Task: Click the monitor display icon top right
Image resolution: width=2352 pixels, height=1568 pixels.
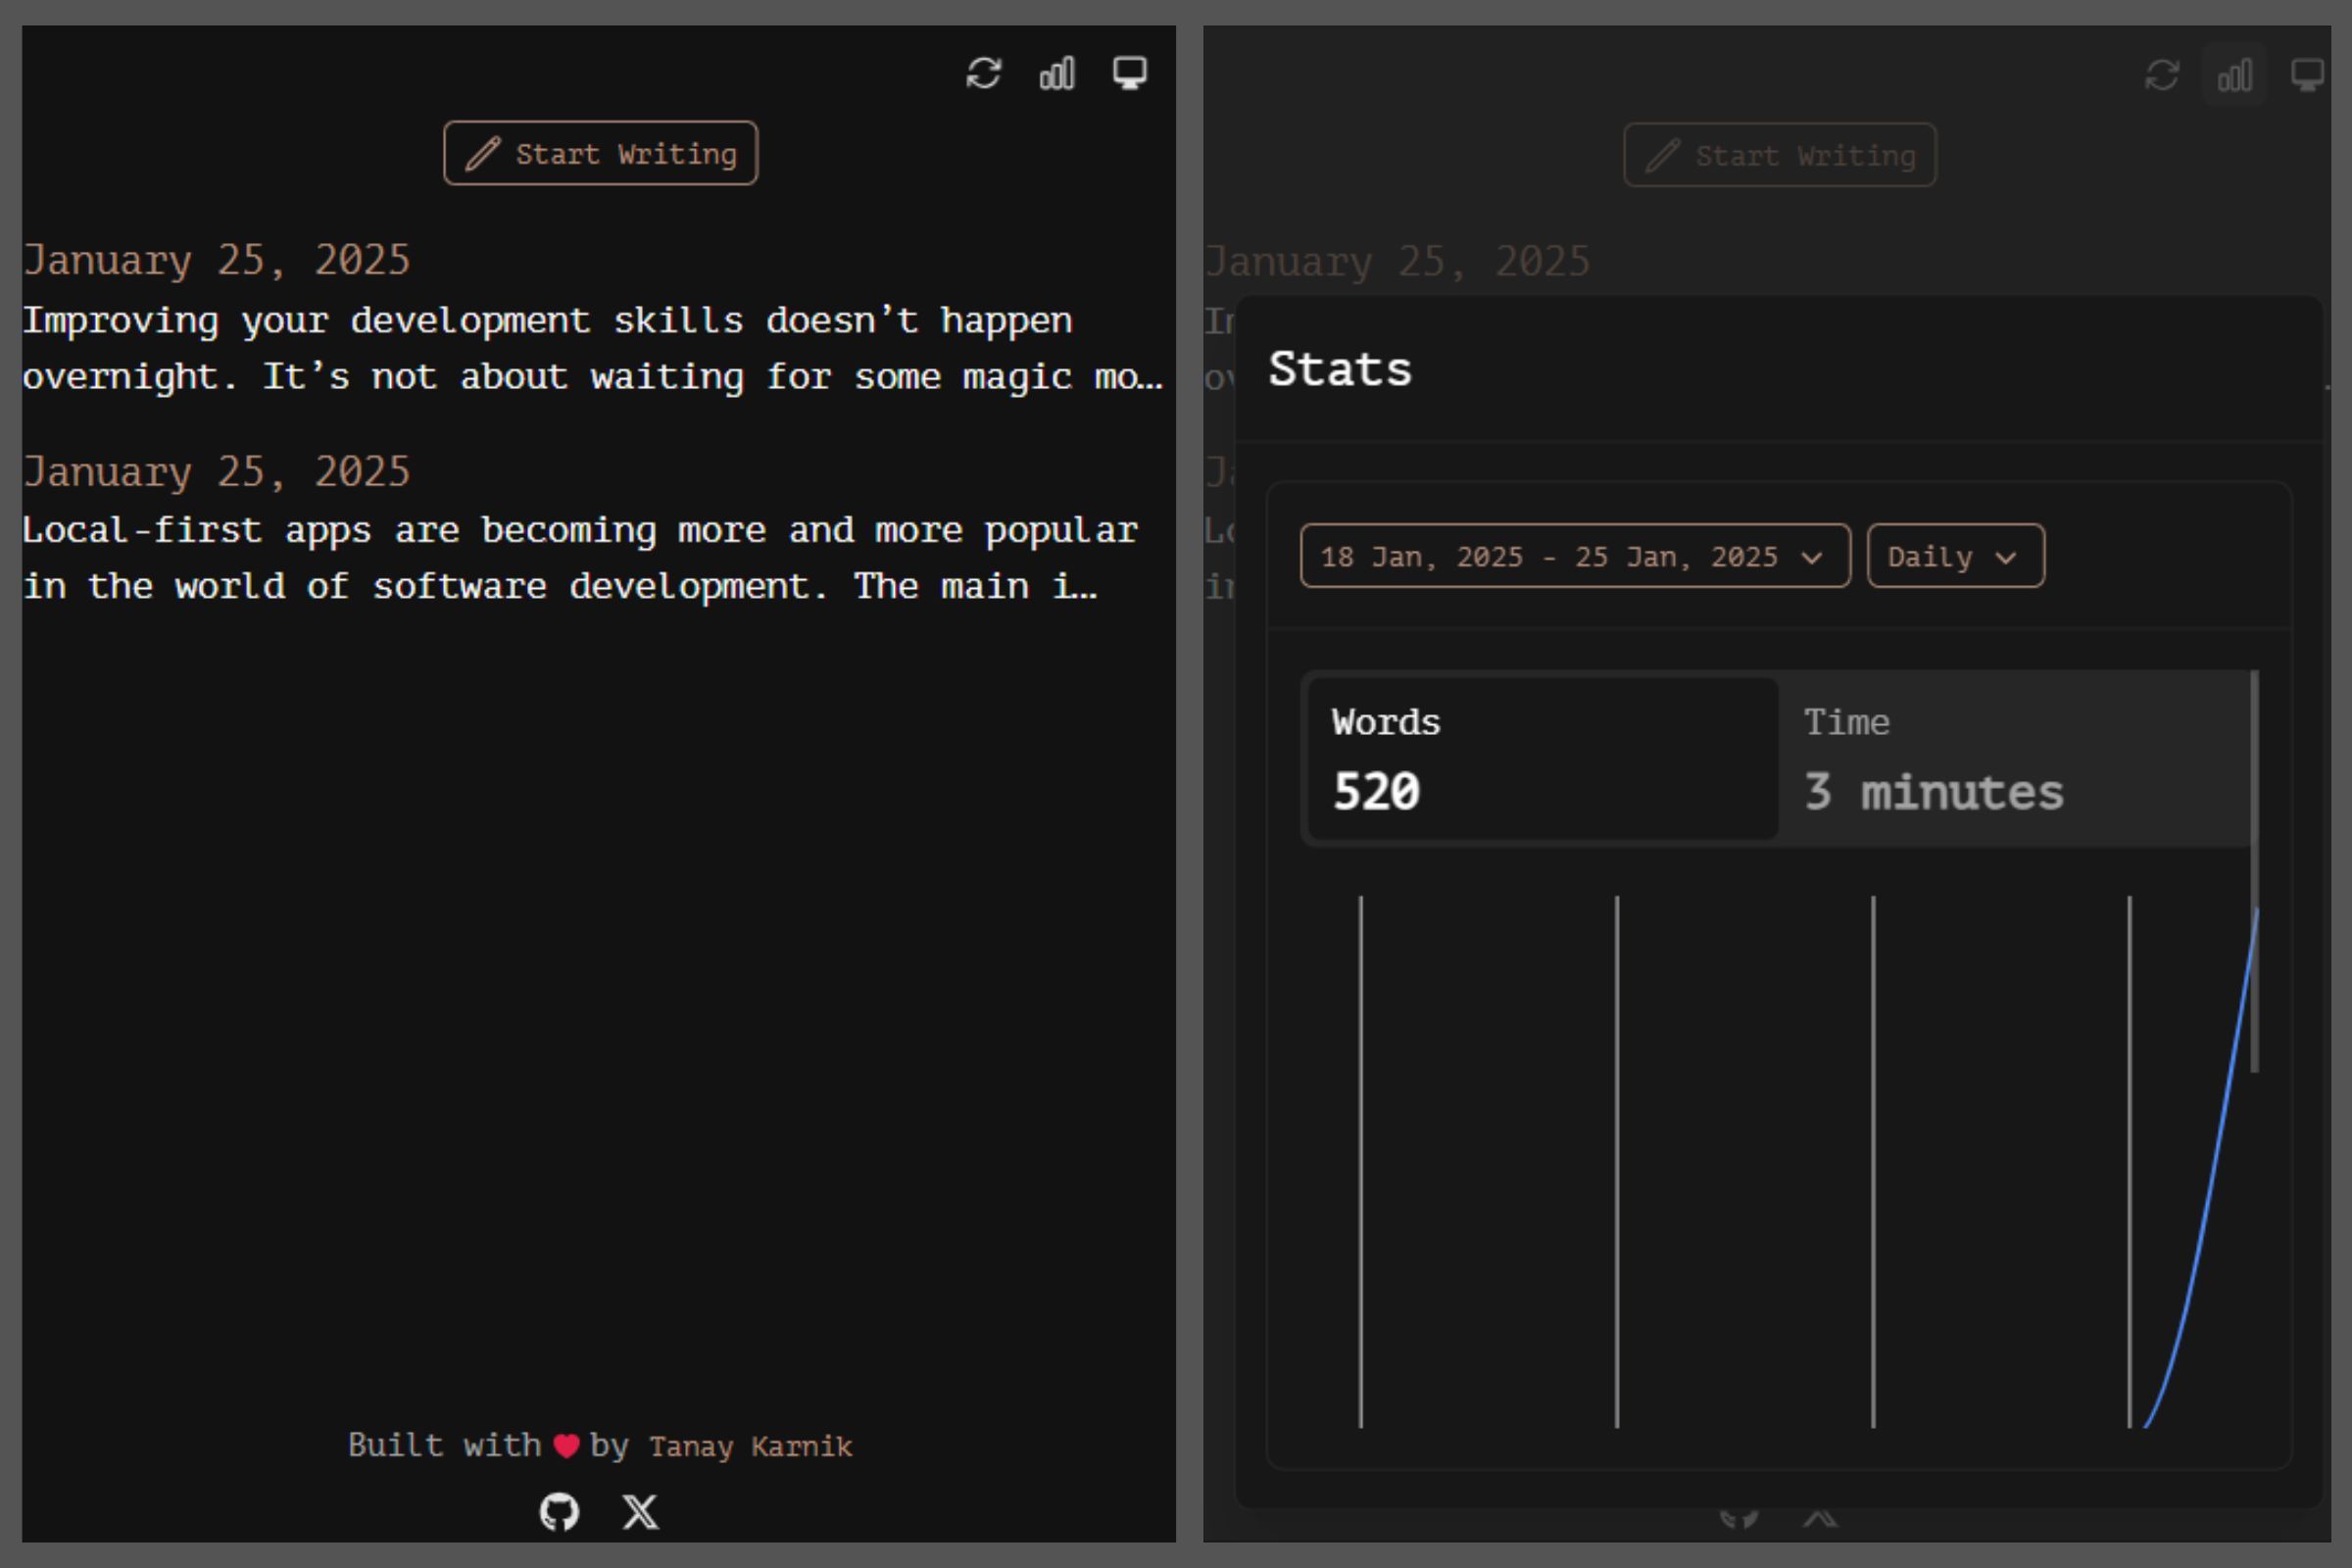Action: [1128, 73]
